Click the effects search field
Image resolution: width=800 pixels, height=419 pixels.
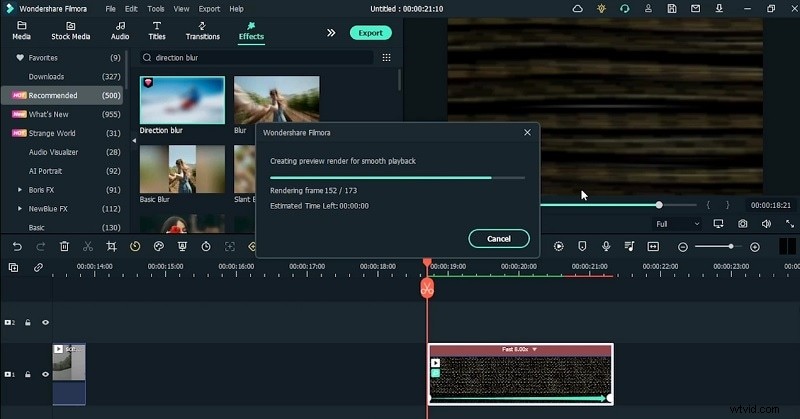257,58
